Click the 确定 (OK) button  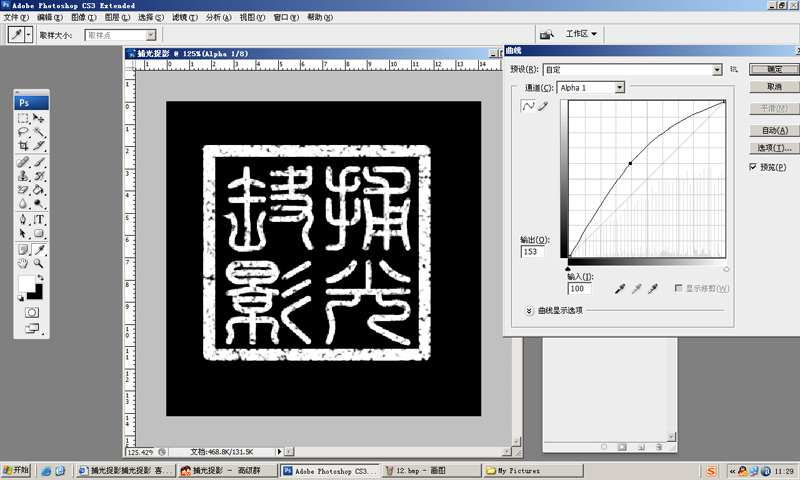[x=773, y=70]
